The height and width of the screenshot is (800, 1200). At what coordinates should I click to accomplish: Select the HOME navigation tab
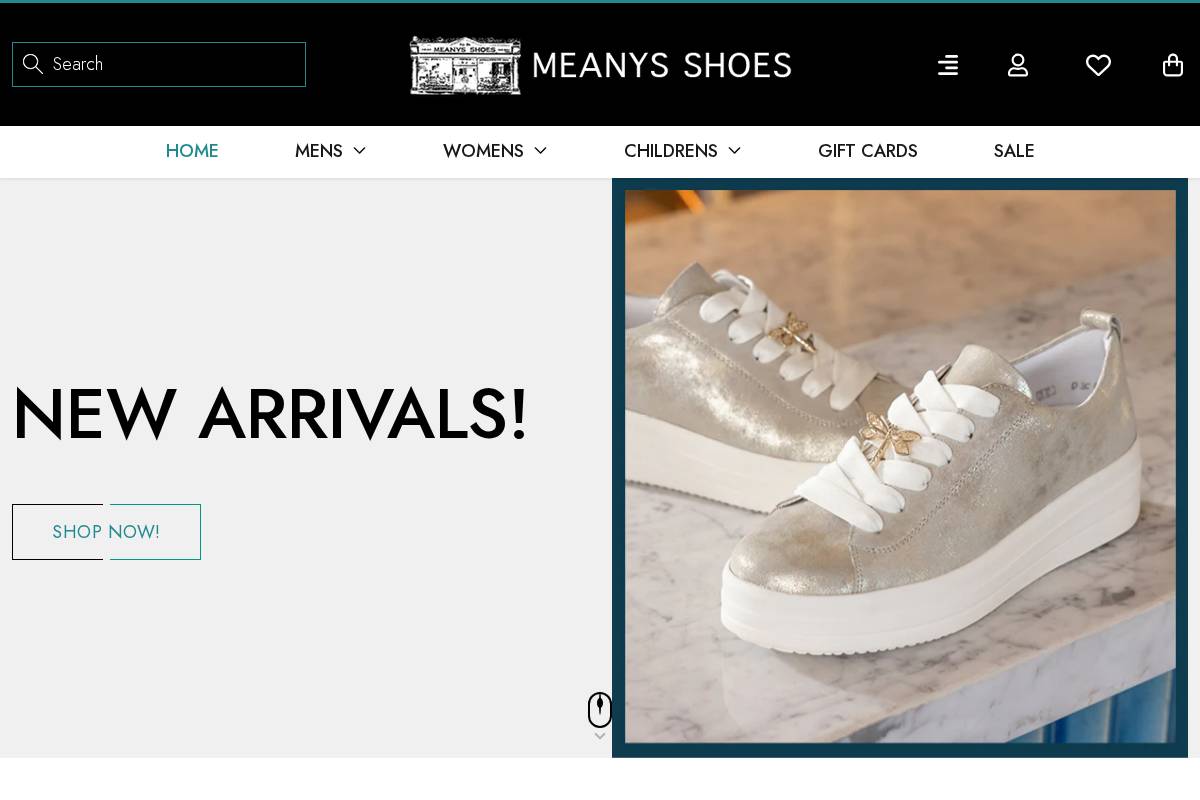[x=192, y=151]
